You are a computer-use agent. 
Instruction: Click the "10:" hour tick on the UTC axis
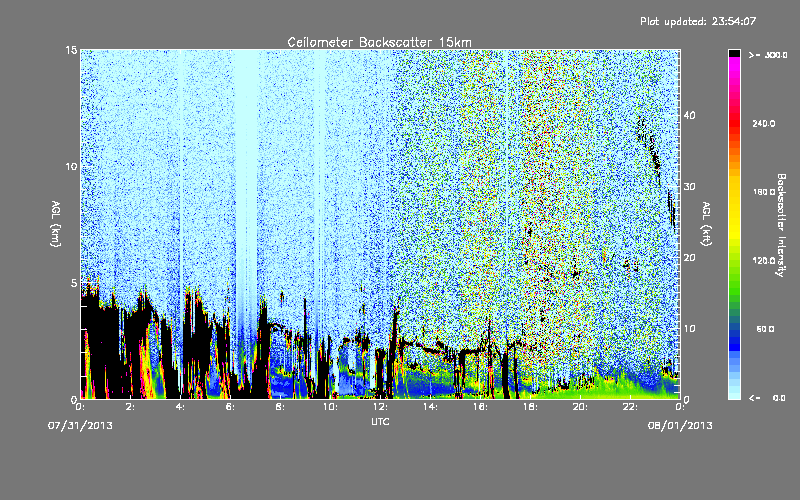point(330,407)
